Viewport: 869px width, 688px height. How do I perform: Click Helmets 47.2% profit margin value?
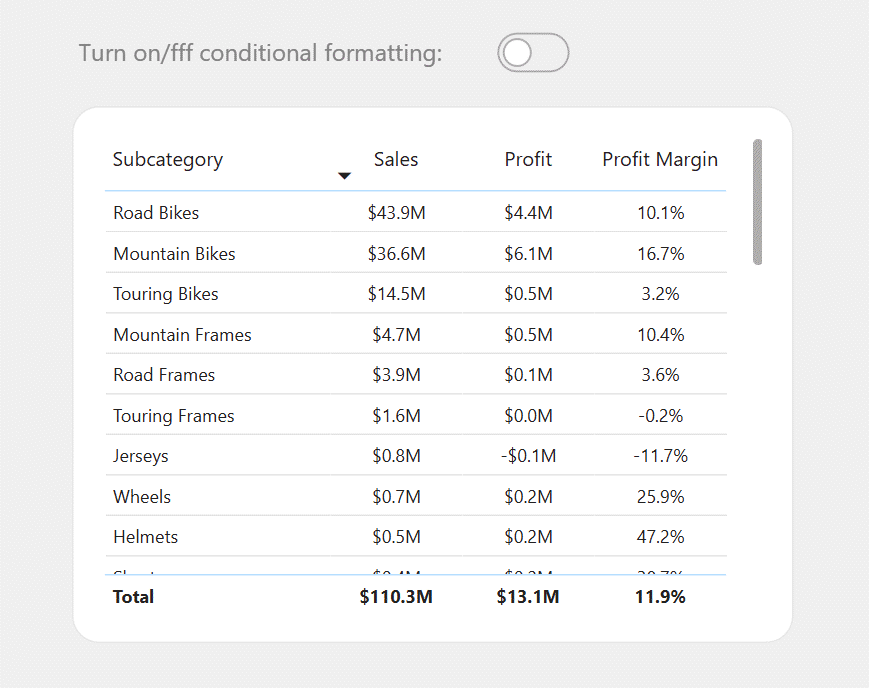point(660,537)
